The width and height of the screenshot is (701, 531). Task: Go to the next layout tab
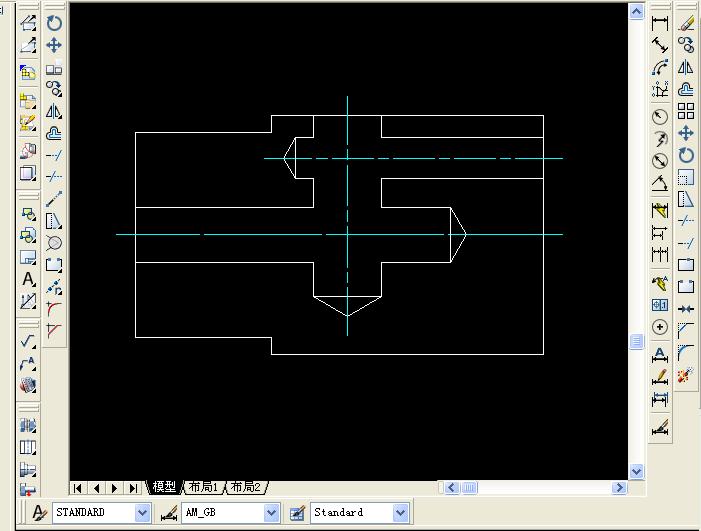[x=114, y=488]
